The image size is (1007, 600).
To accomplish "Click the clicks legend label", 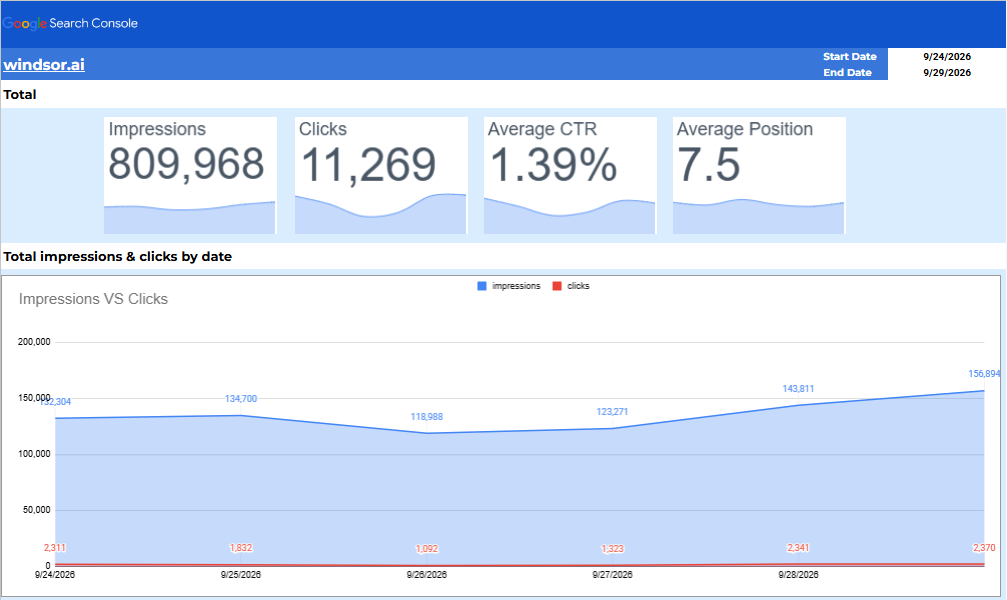I will pyautogui.click(x=578, y=286).
